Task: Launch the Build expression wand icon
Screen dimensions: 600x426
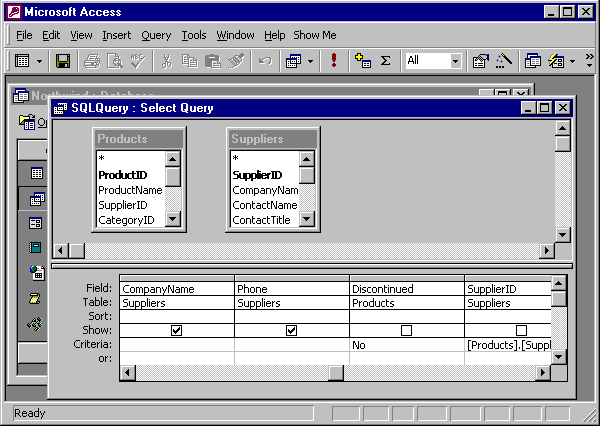Action: click(504, 61)
